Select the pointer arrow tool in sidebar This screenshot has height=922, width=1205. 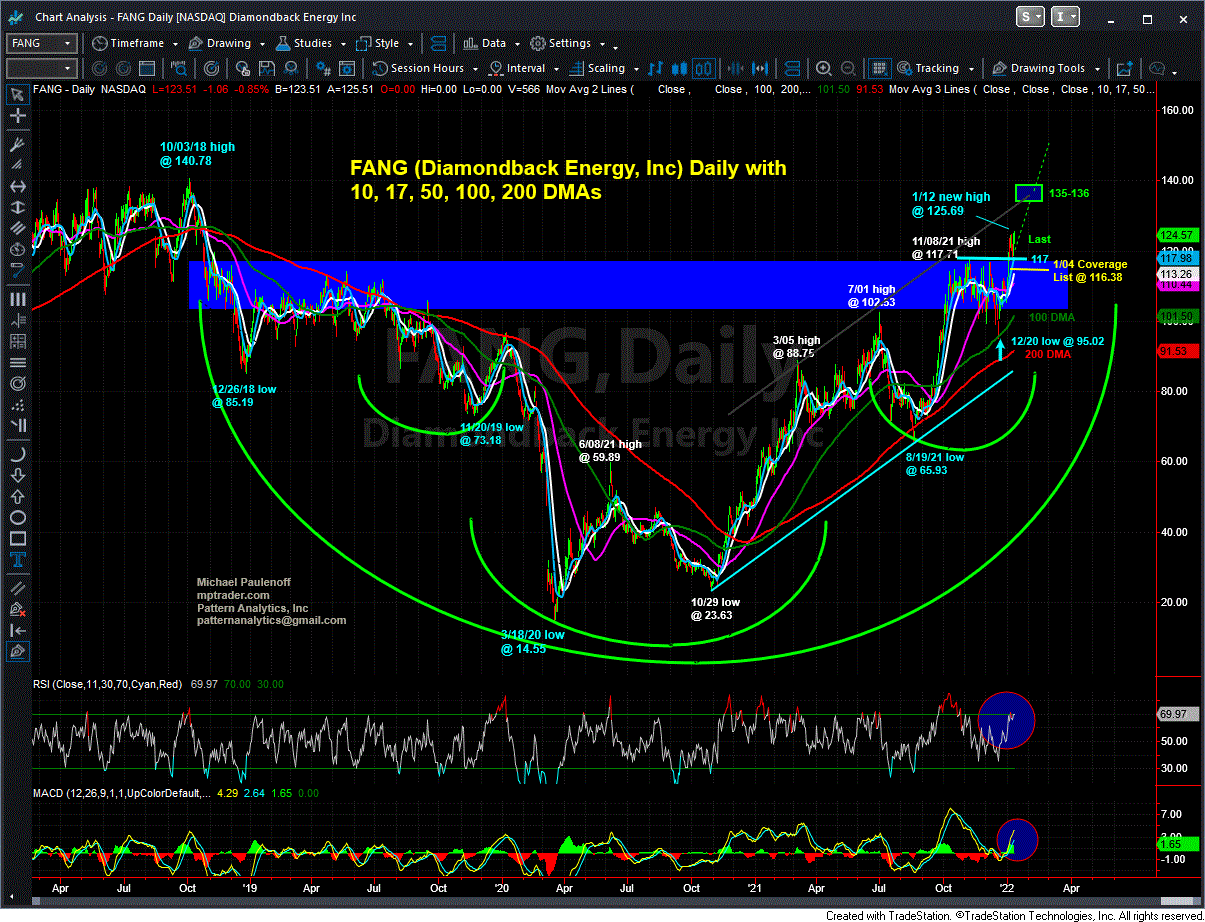16,94
